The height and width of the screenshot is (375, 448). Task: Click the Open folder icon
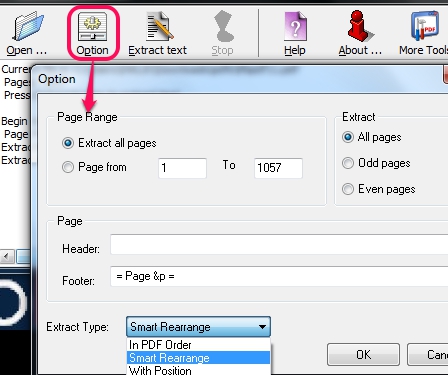(x=28, y=26)
